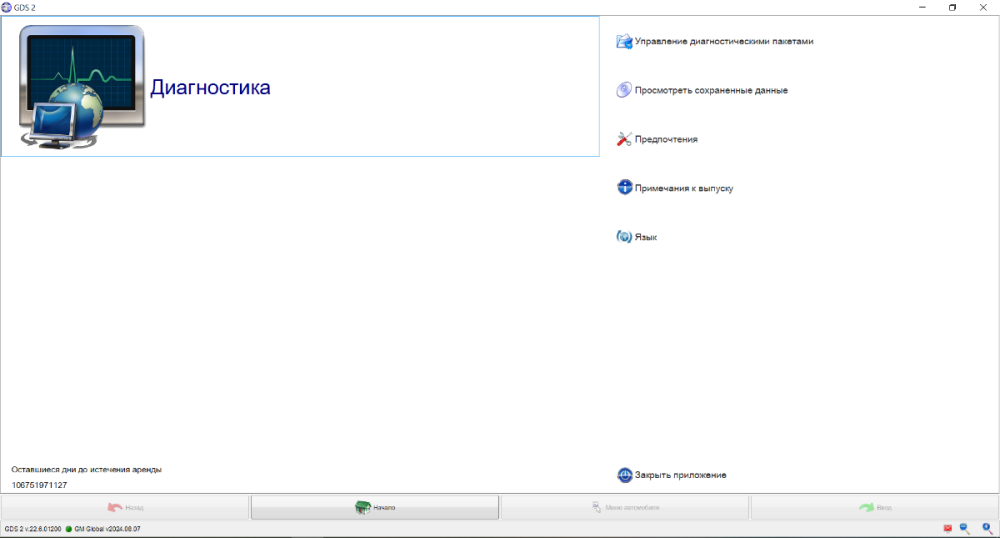Image resolution: width=1000 pixels, height=538 pixels.
Task: Click GDS 2 v.22.6.01200 version text
Action: click(x=33, y=529)
